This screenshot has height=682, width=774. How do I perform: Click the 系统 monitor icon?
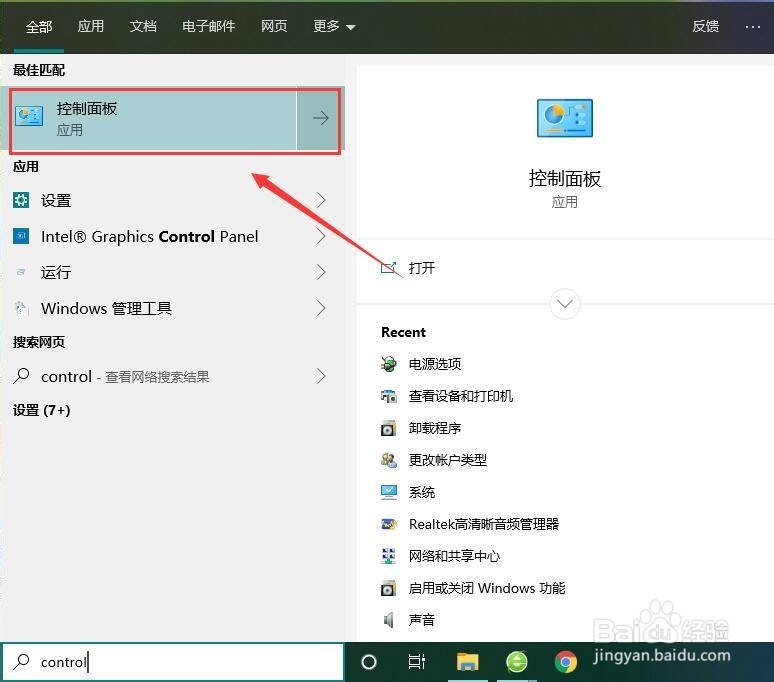(388, 492)
